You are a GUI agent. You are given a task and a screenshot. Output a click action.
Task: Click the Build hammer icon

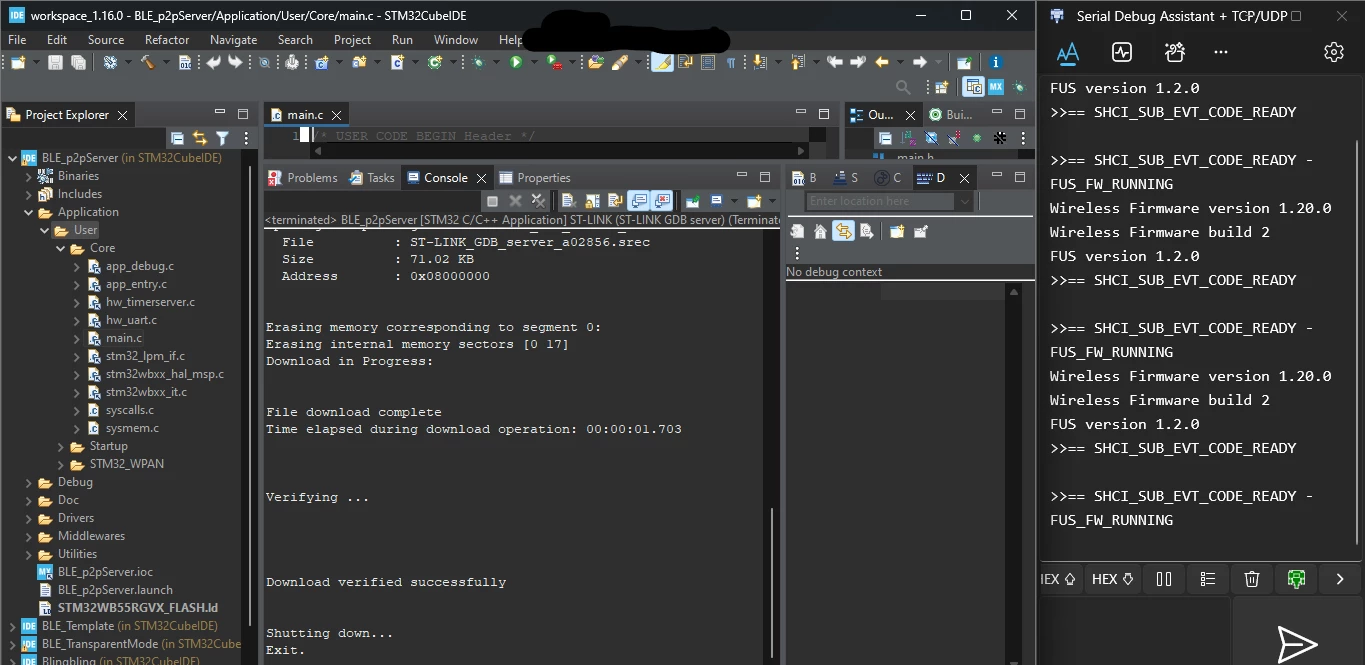tap(147, 62)
